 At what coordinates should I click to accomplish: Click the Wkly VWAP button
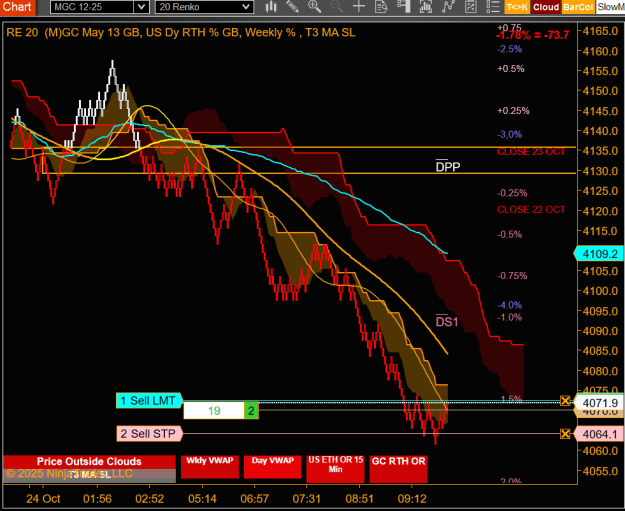[210, 466]
